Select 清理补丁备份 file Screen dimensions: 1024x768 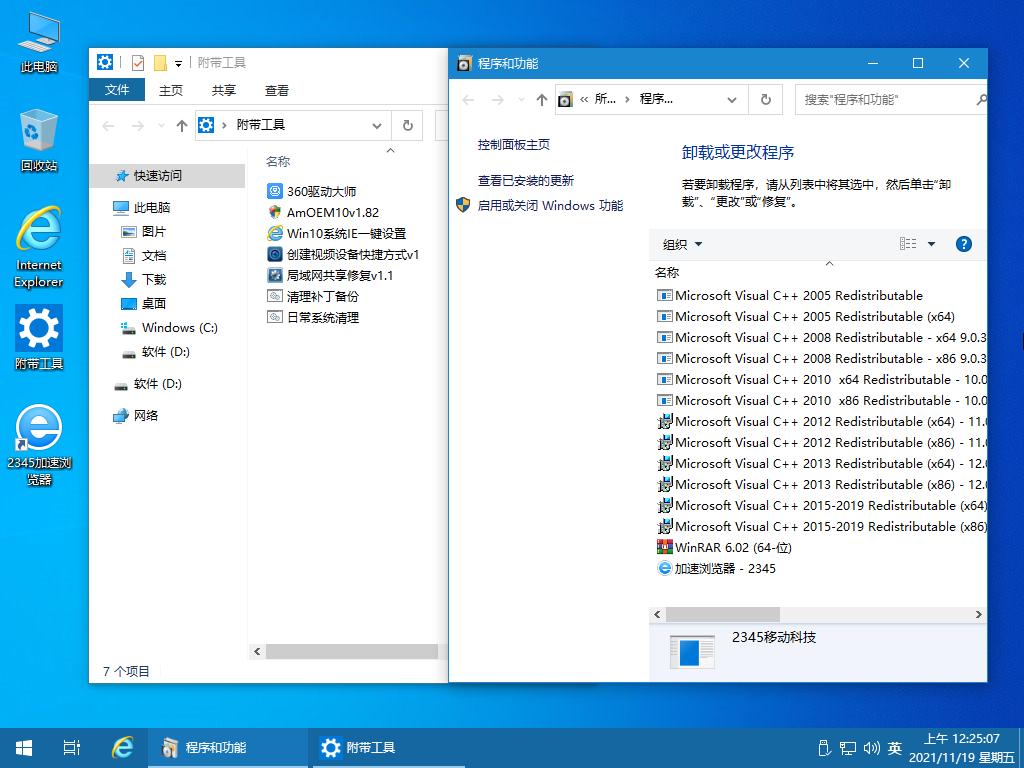pos(313,296)
